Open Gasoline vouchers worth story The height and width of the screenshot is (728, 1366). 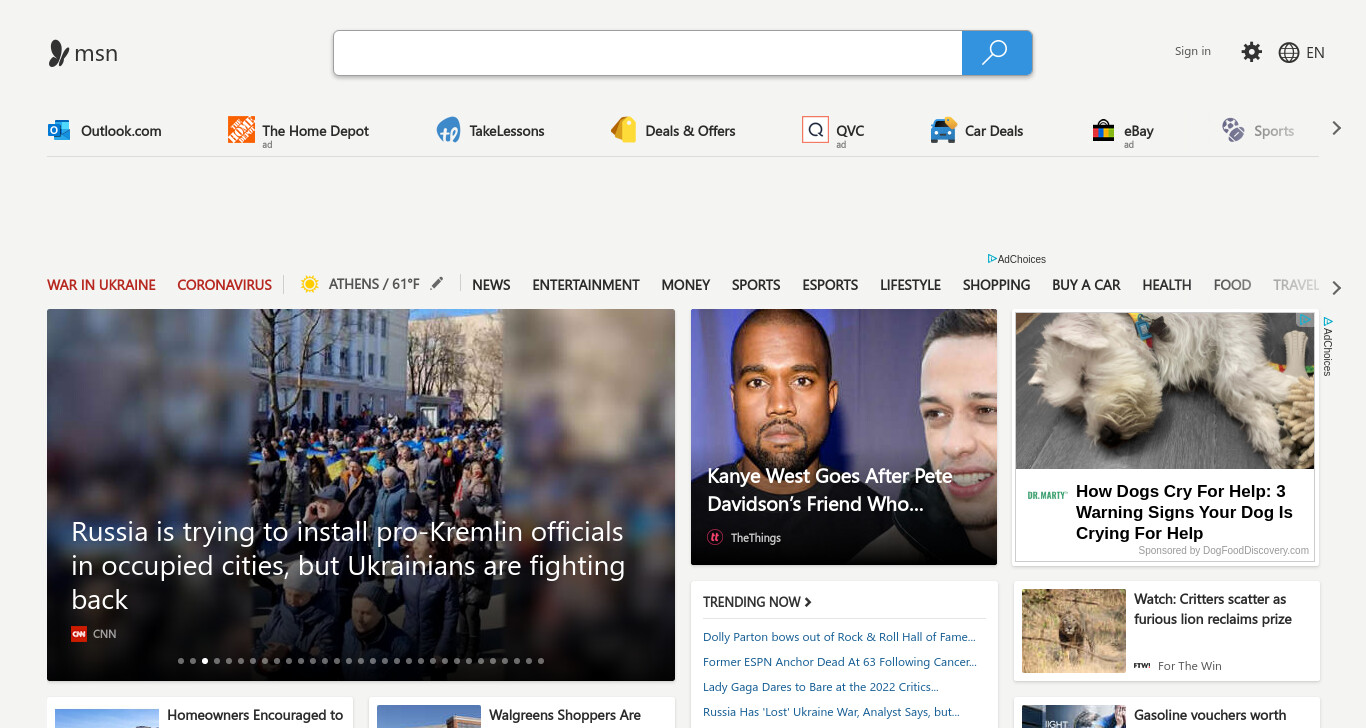click(1210, 715)
